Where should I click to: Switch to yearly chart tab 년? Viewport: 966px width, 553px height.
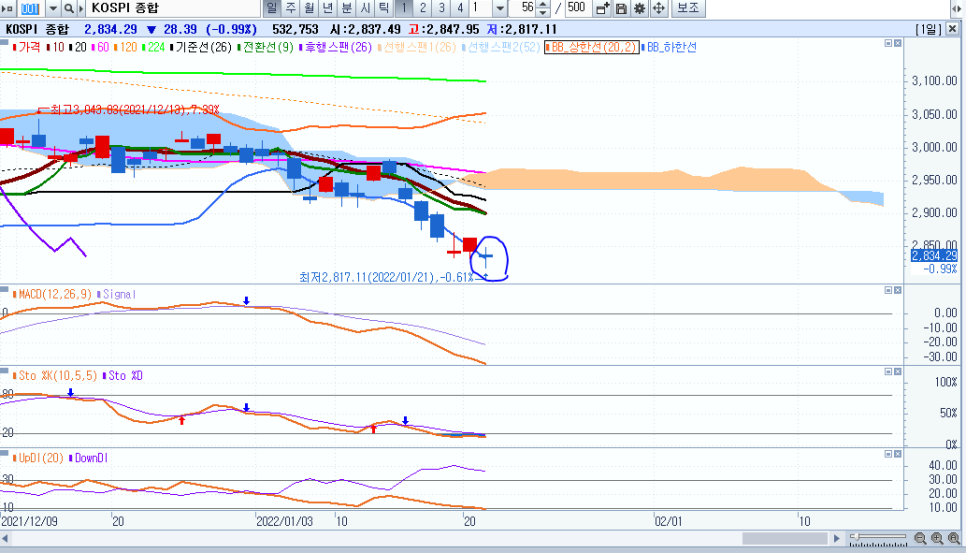[x=328, y=8]
